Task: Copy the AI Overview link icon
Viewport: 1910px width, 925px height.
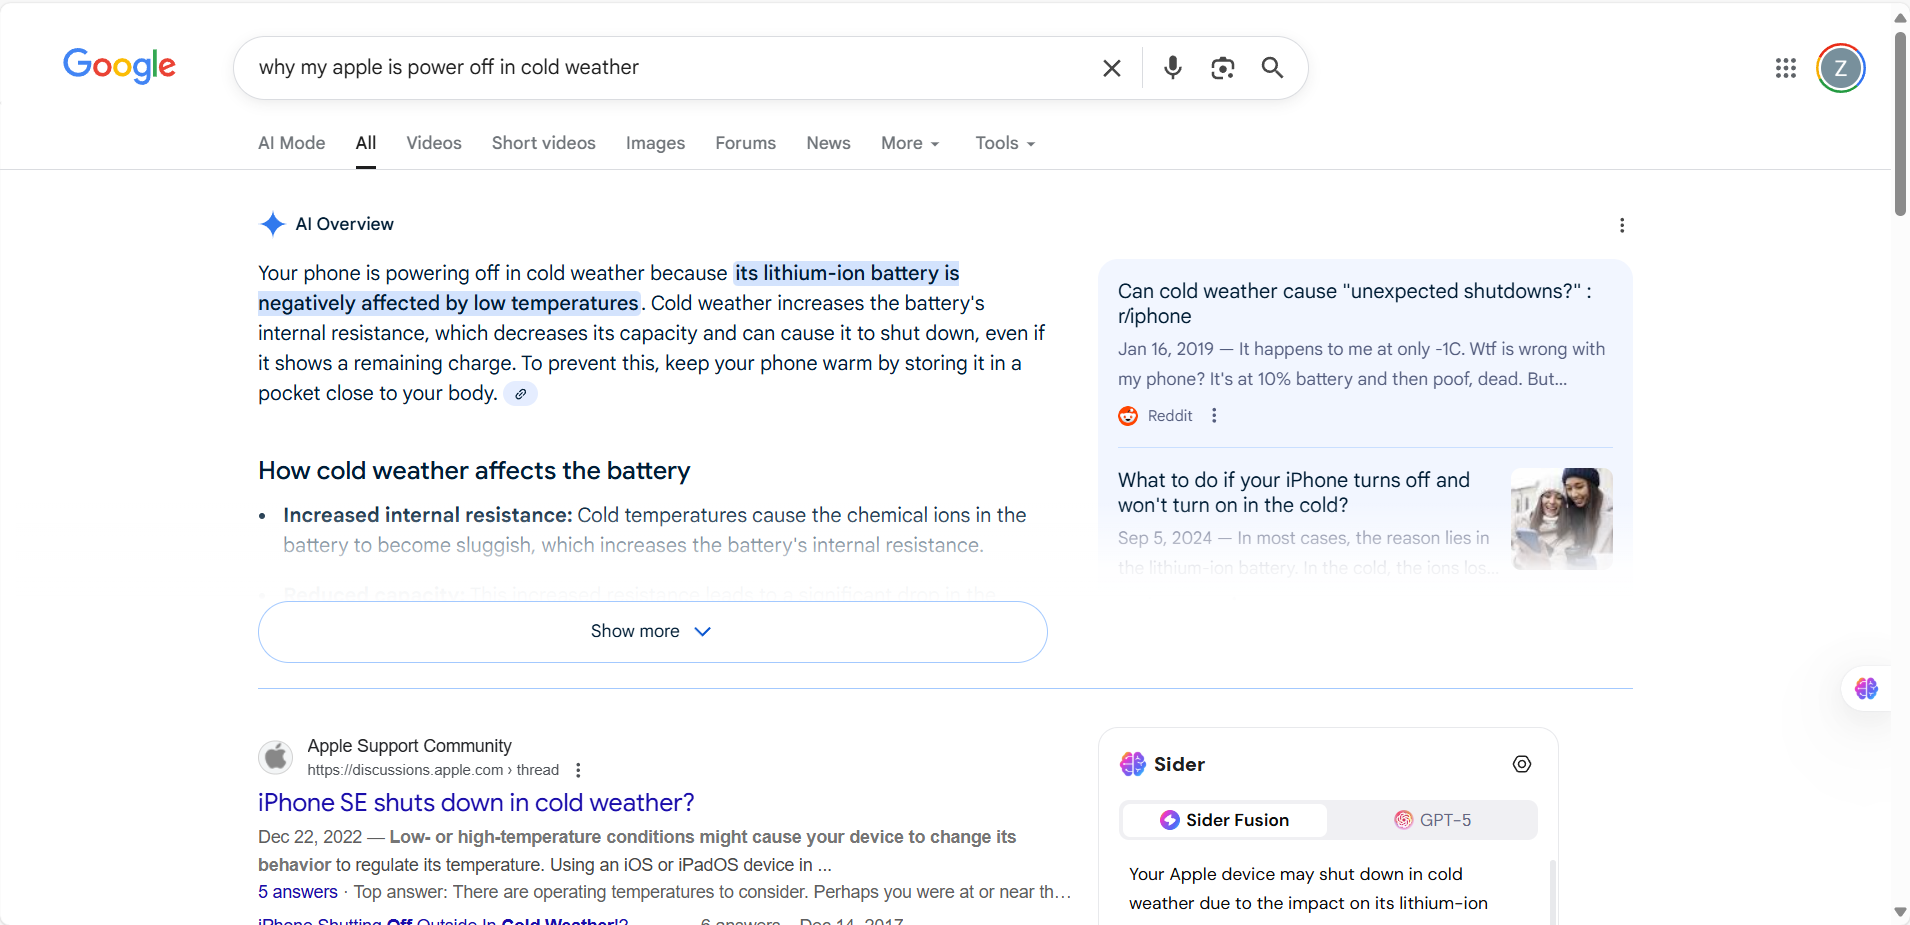Action: pyautogui.click(x=520, y=393)
